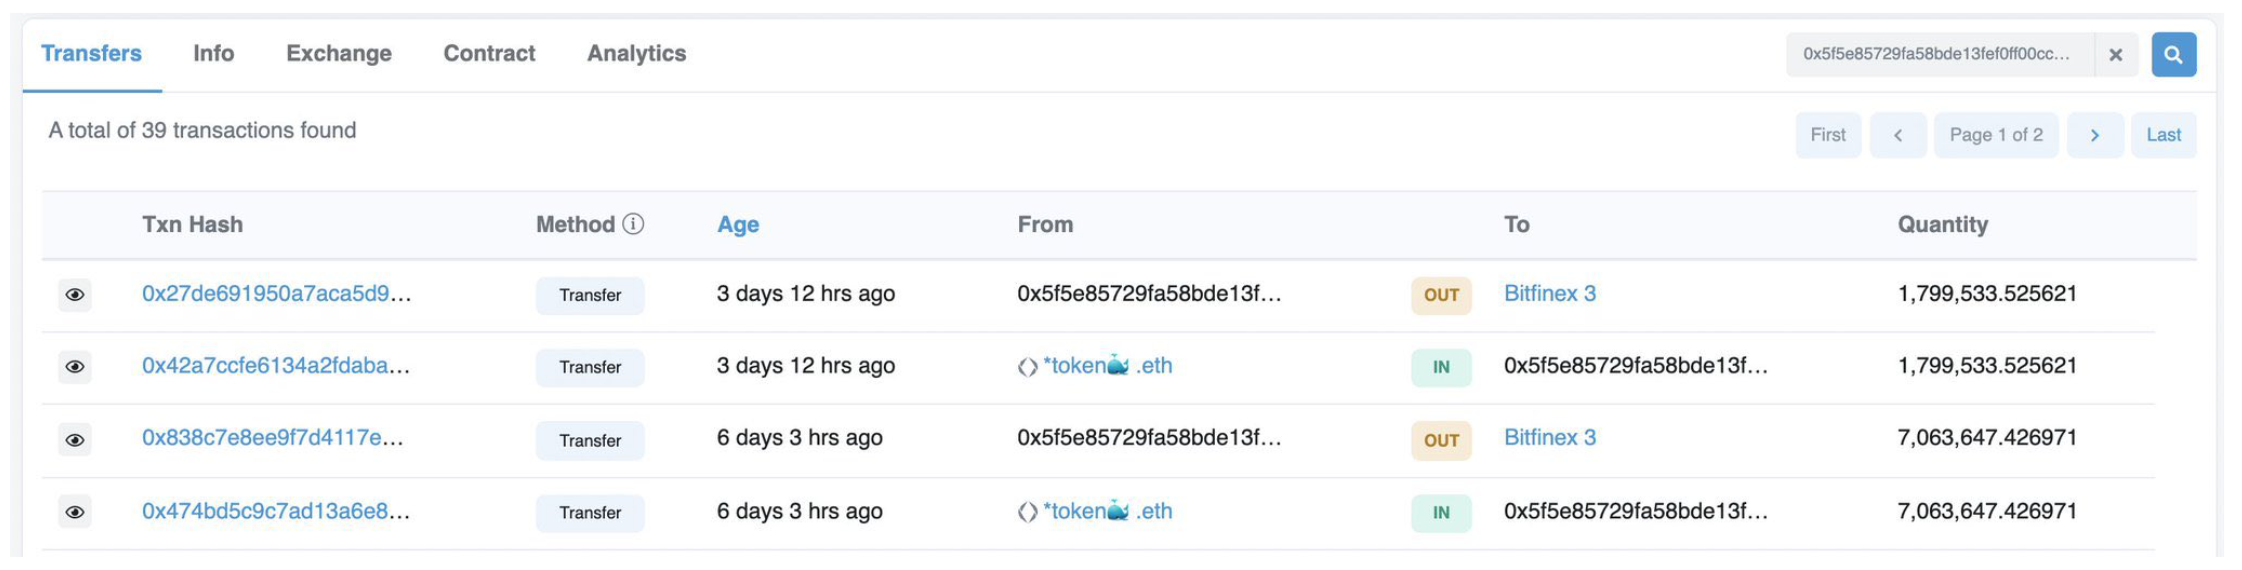Go to next page chevron
The image size is (2242, 570).
coord(2095,135)
